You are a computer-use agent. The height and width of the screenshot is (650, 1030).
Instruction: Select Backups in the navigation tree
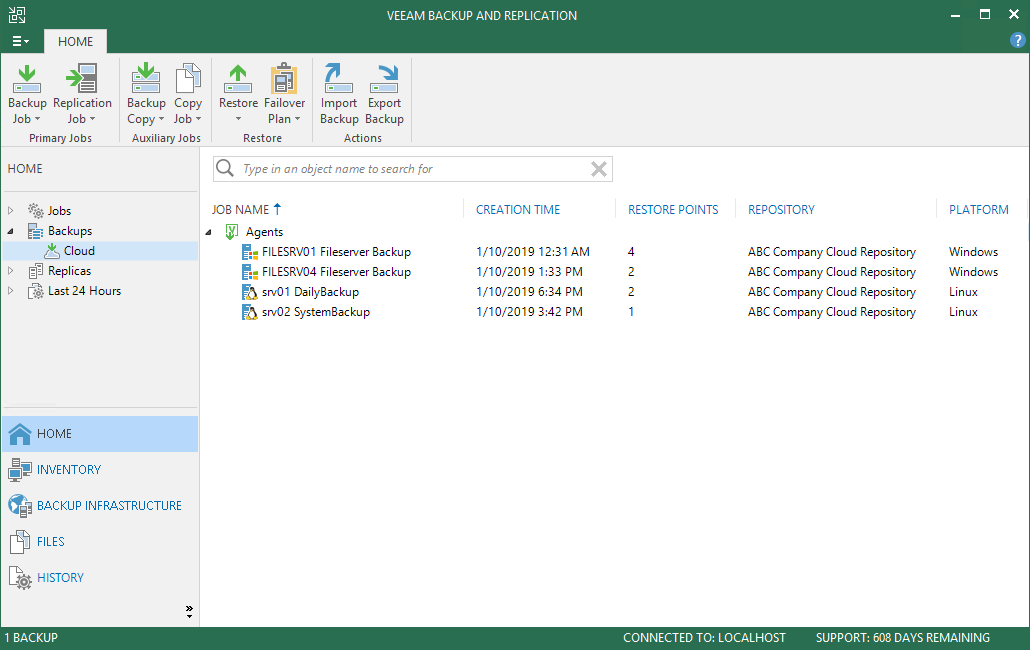pyautogui.click(x=70, y=231)
